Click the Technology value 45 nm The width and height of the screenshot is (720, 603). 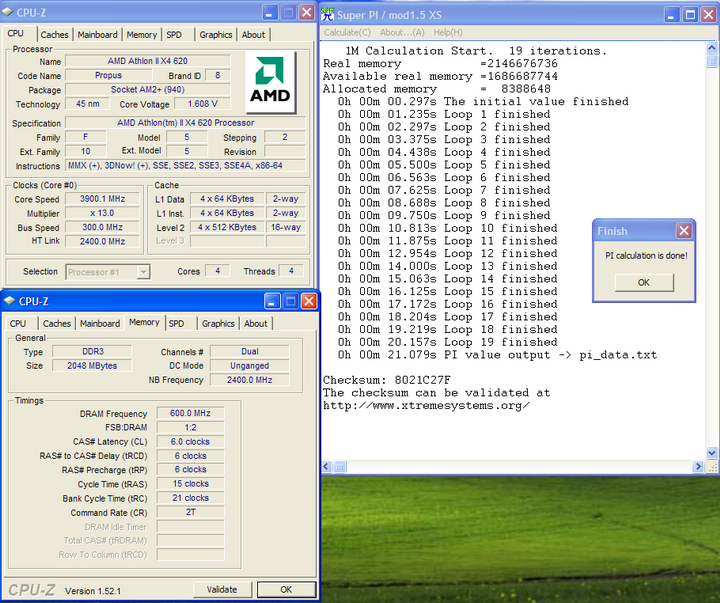87,104
